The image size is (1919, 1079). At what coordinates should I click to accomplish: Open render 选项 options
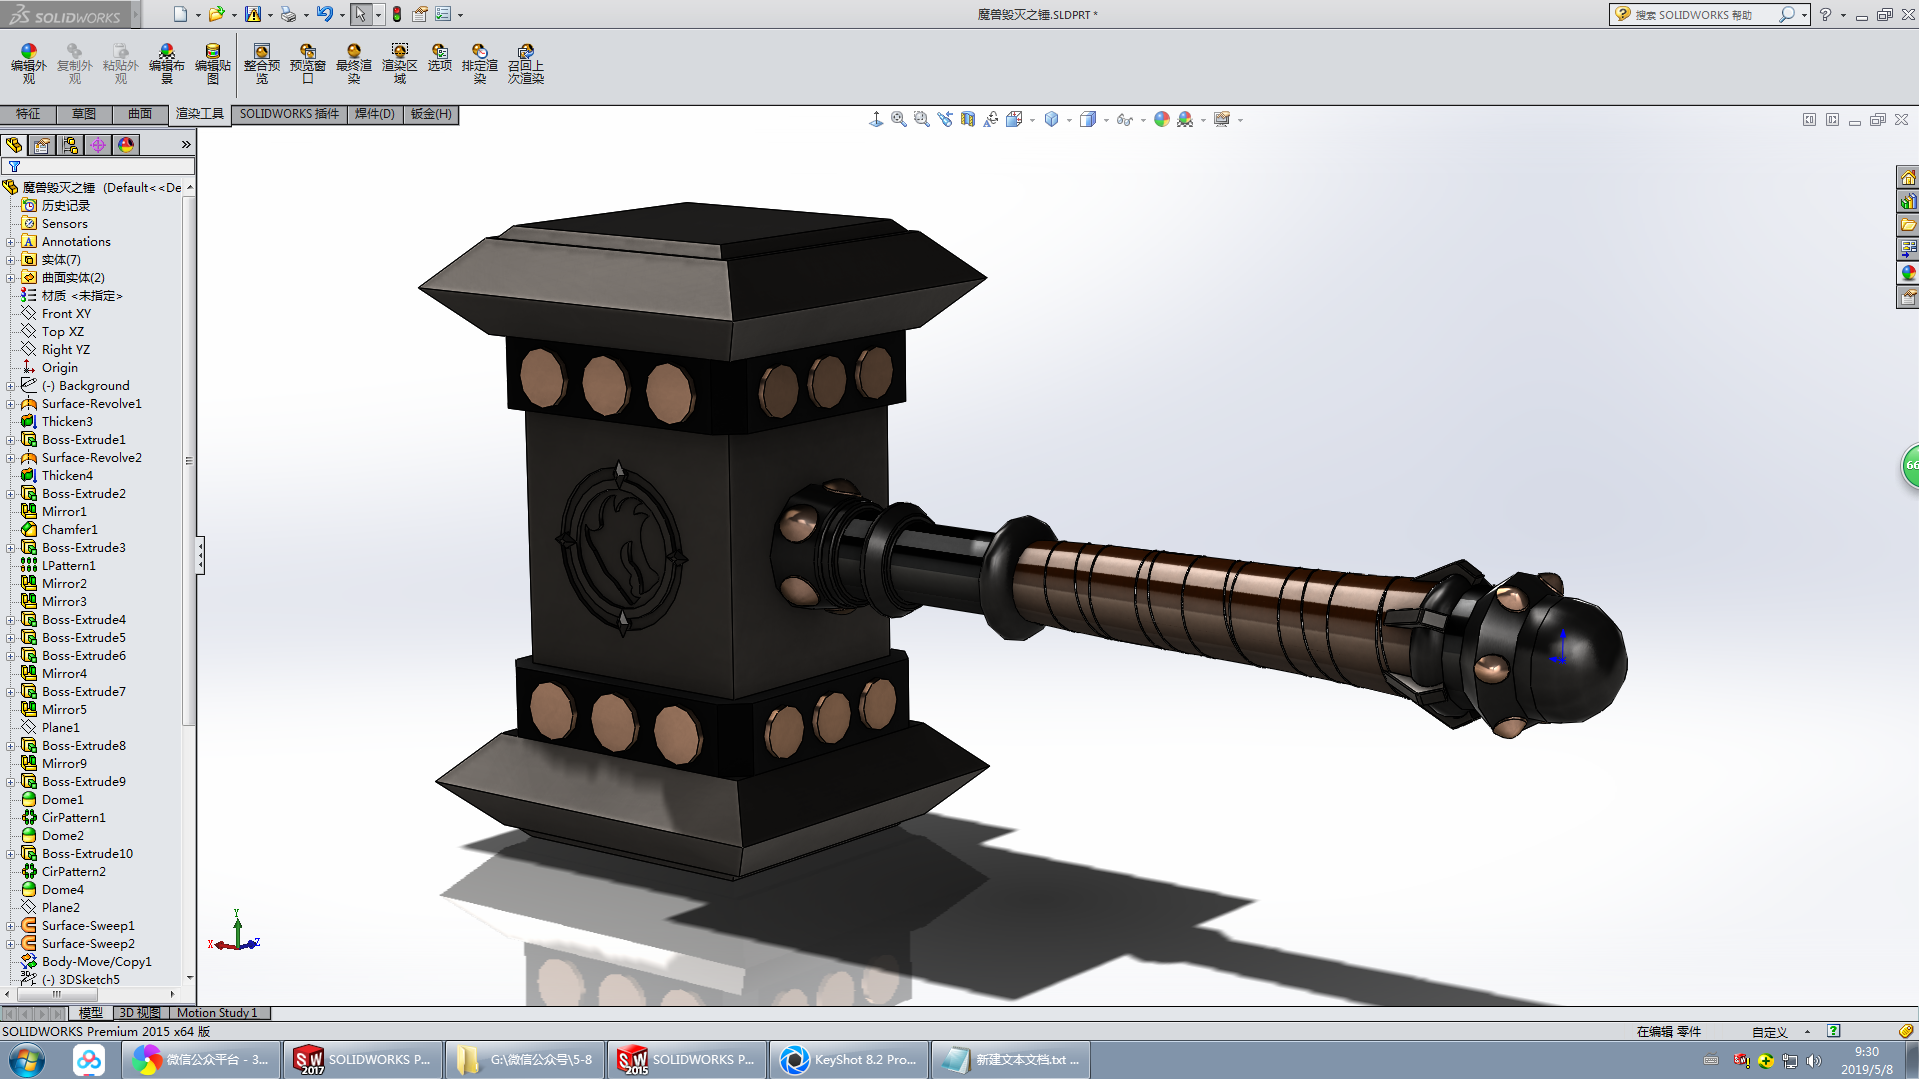point(439,57)
